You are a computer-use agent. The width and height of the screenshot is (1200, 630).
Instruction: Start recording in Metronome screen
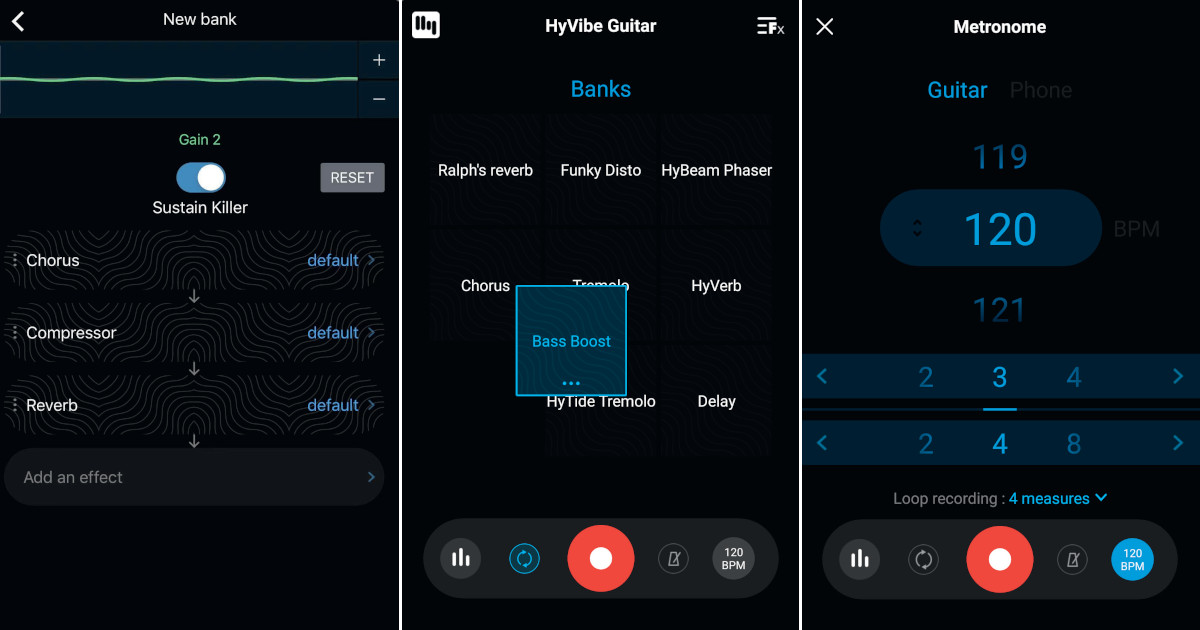pyautogui.click(x=1000, y=559)
